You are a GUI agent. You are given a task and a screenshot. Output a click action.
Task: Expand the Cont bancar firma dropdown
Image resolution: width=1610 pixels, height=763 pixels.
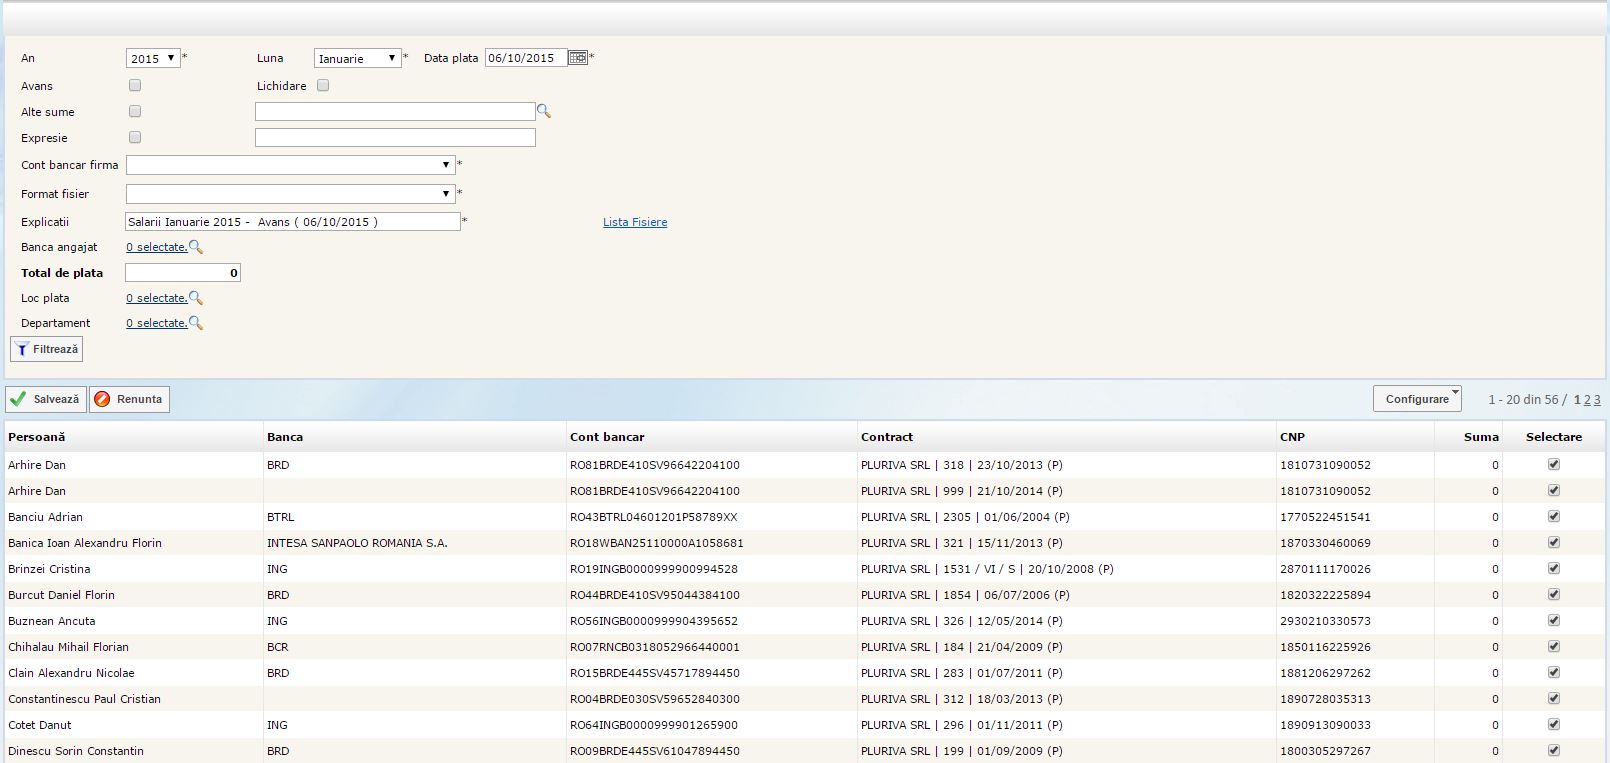point(290,165)
